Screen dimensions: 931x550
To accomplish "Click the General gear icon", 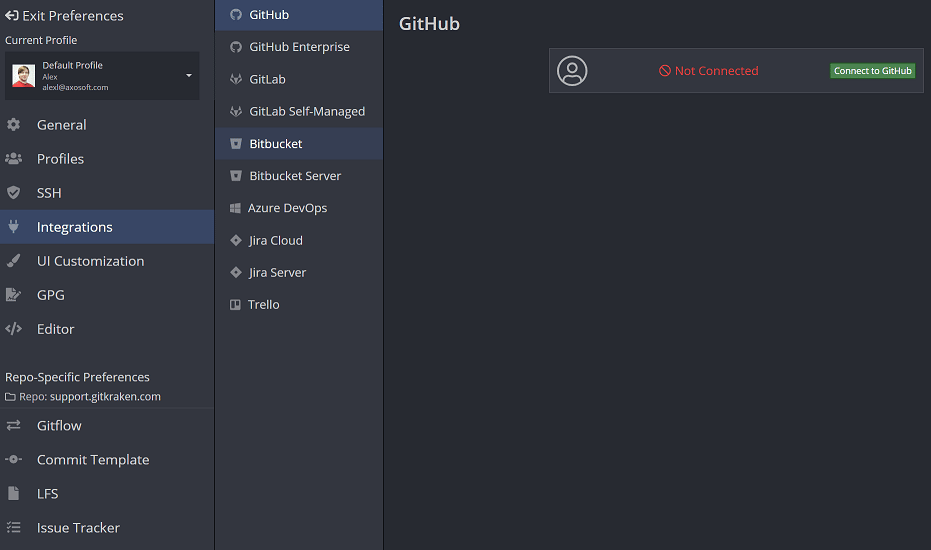I will (14, 125).
